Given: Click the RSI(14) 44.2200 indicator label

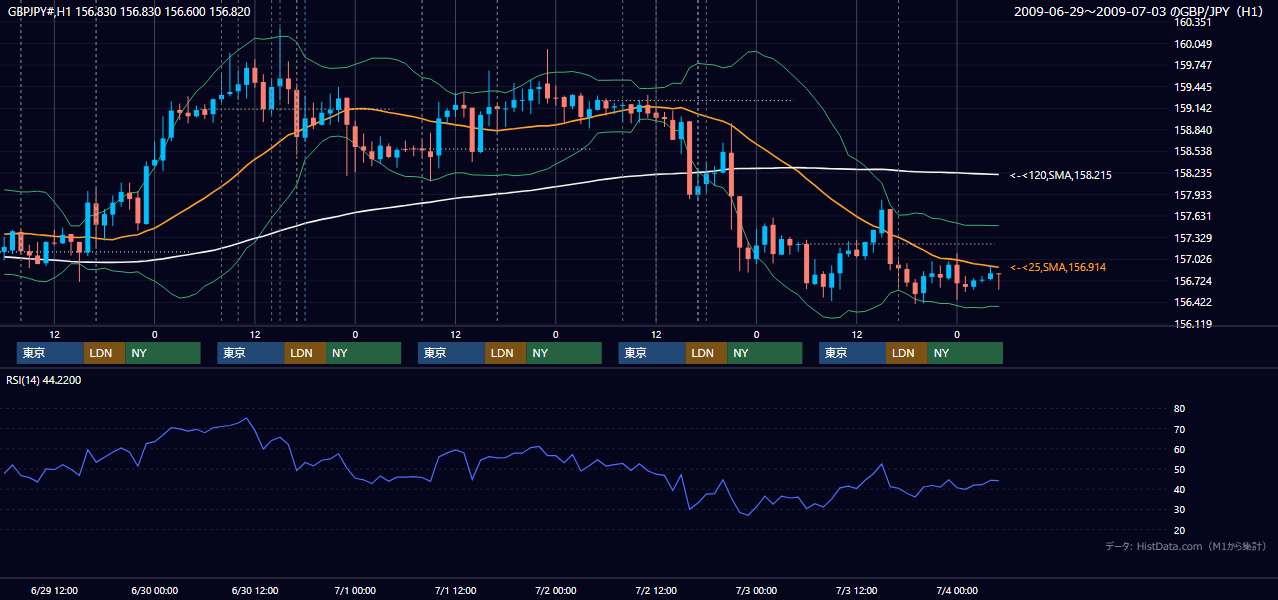Looking at the screenshot, I should click(44, 380).
